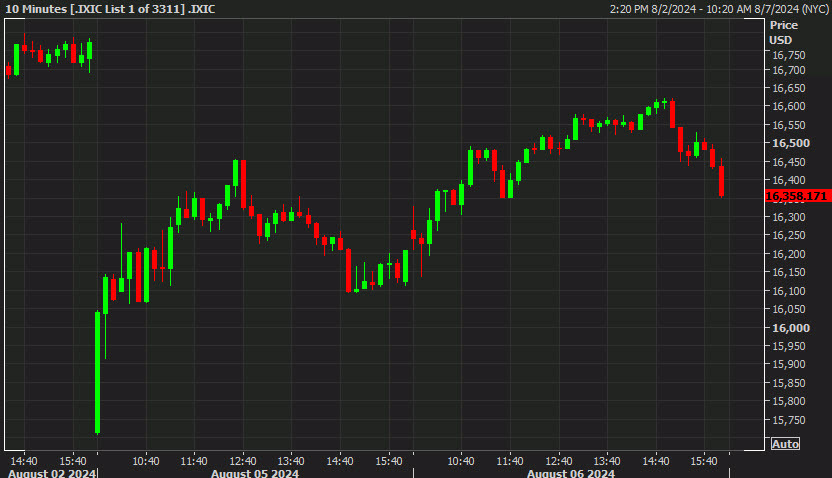Click the 12:40 time label under August 05
Screen dimensions: 832x478
coord(242,461)
